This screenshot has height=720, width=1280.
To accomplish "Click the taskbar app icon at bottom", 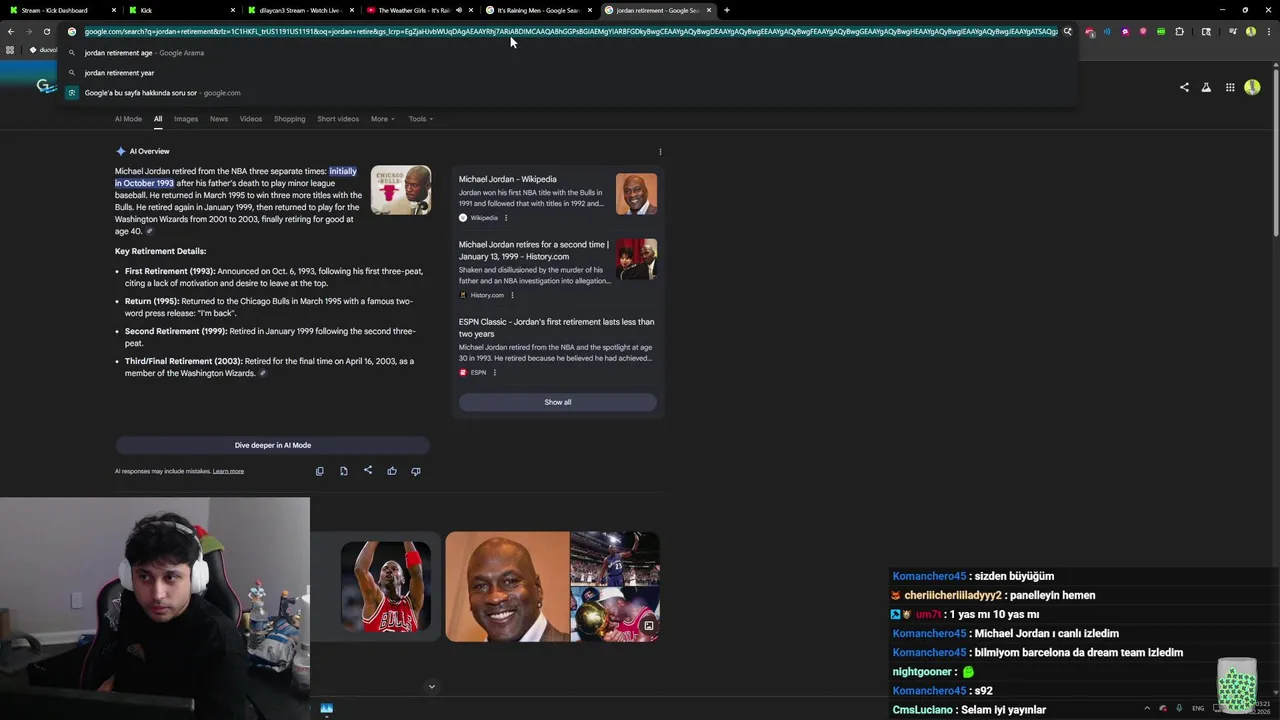I will pyautogui.click(x=326, y=708).
